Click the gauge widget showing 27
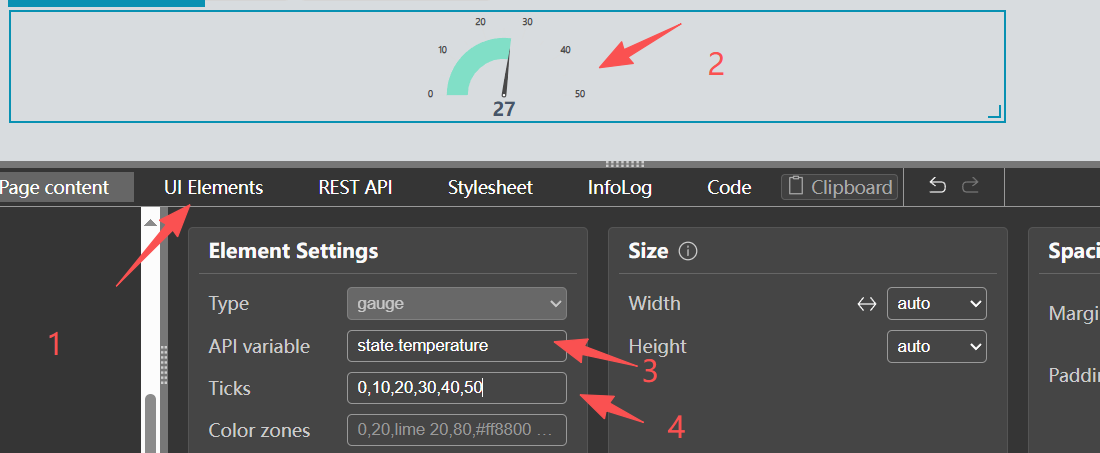 (507, 67)
